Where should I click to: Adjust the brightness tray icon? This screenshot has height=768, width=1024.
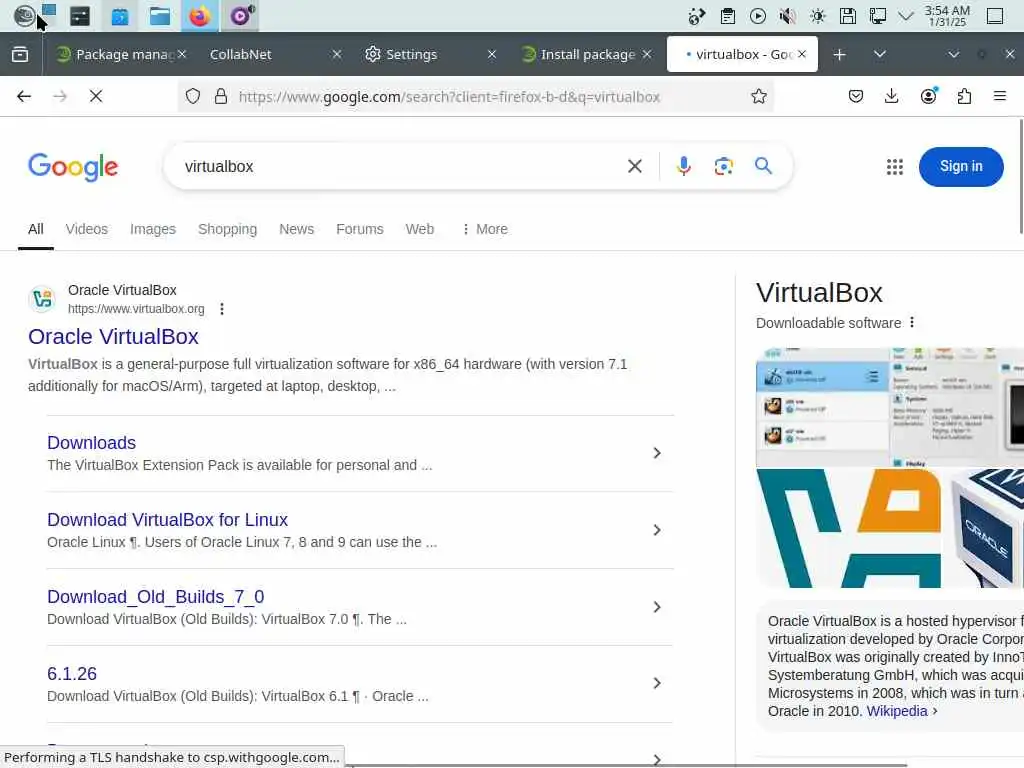[818, 16]
